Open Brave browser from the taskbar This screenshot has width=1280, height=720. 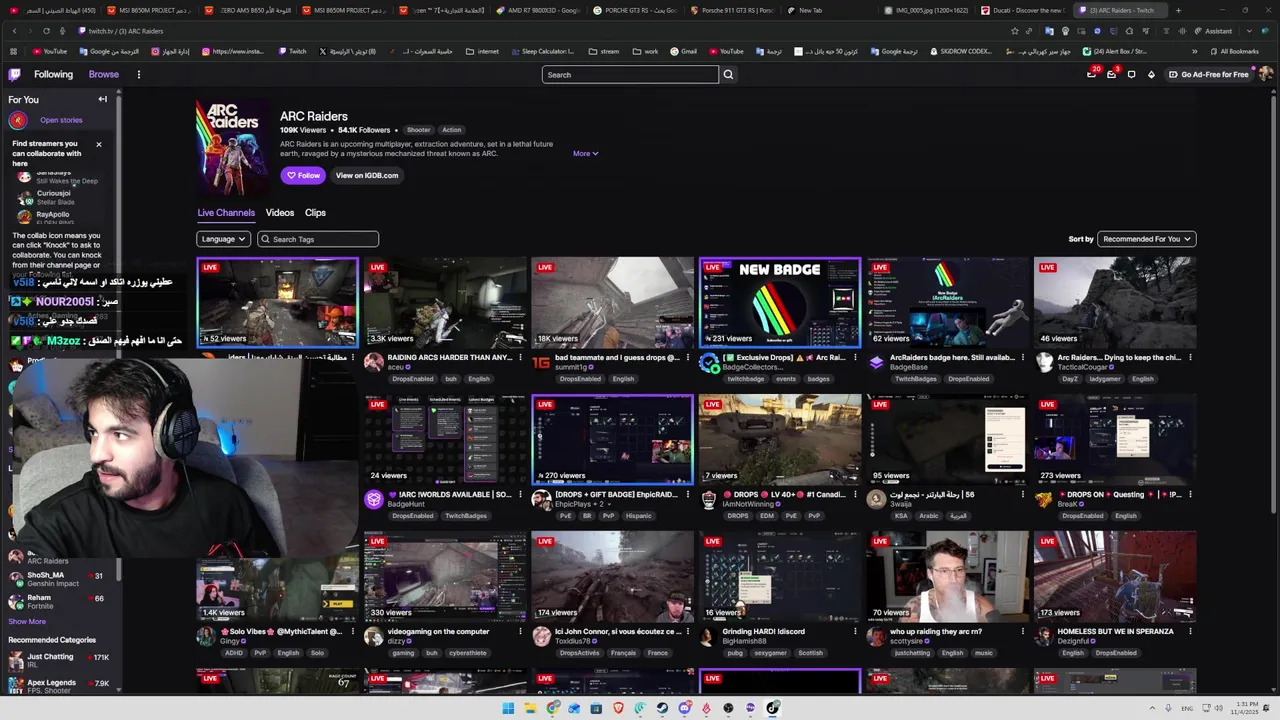(618, 708)
